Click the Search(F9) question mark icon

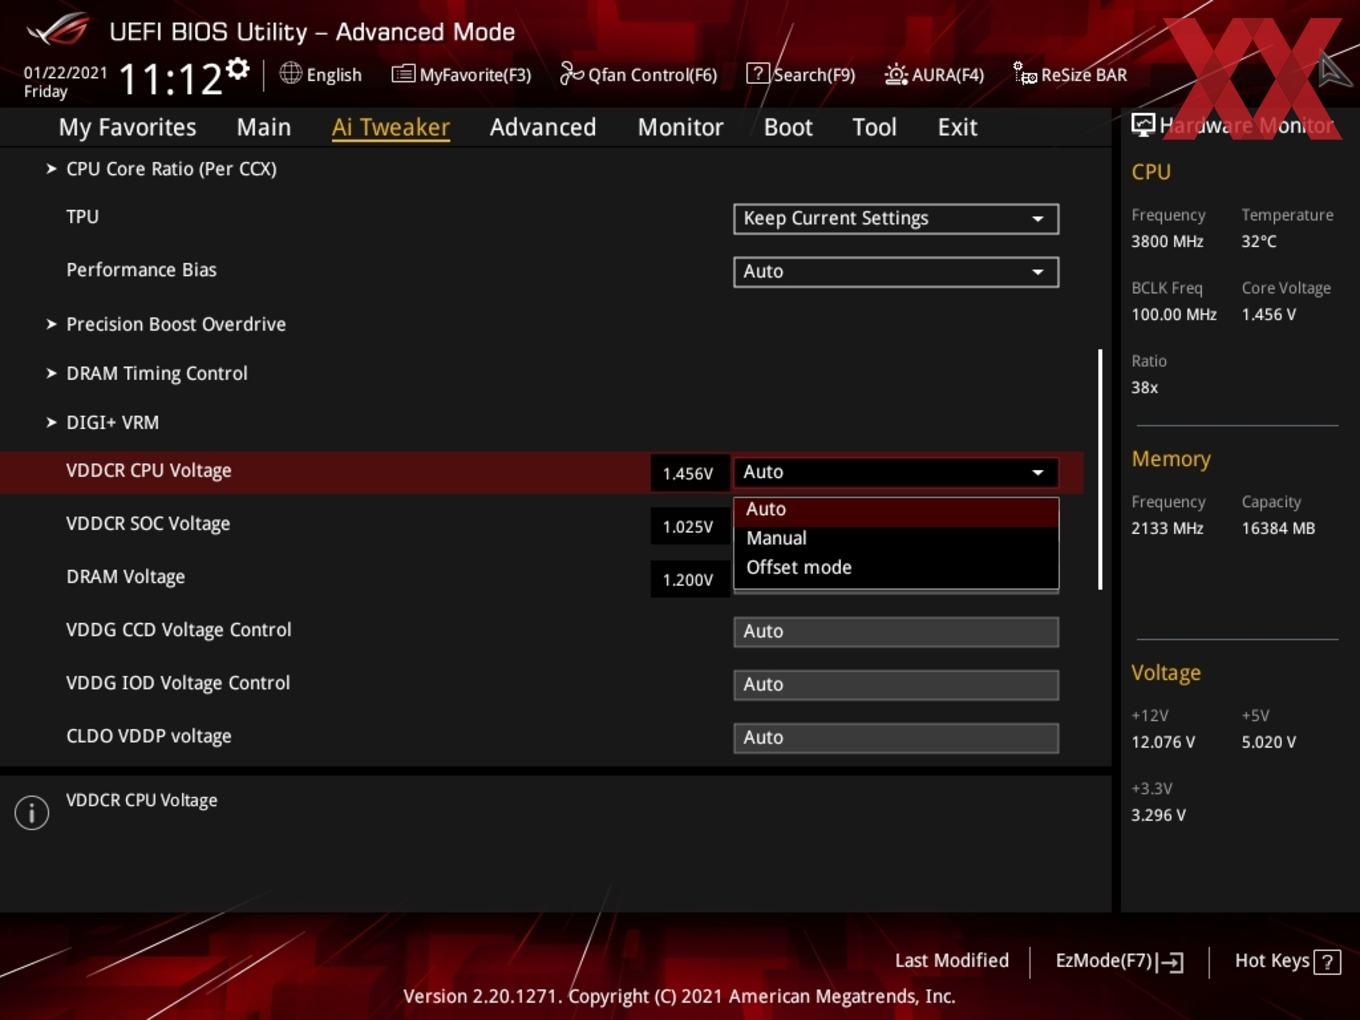point(758,74)
